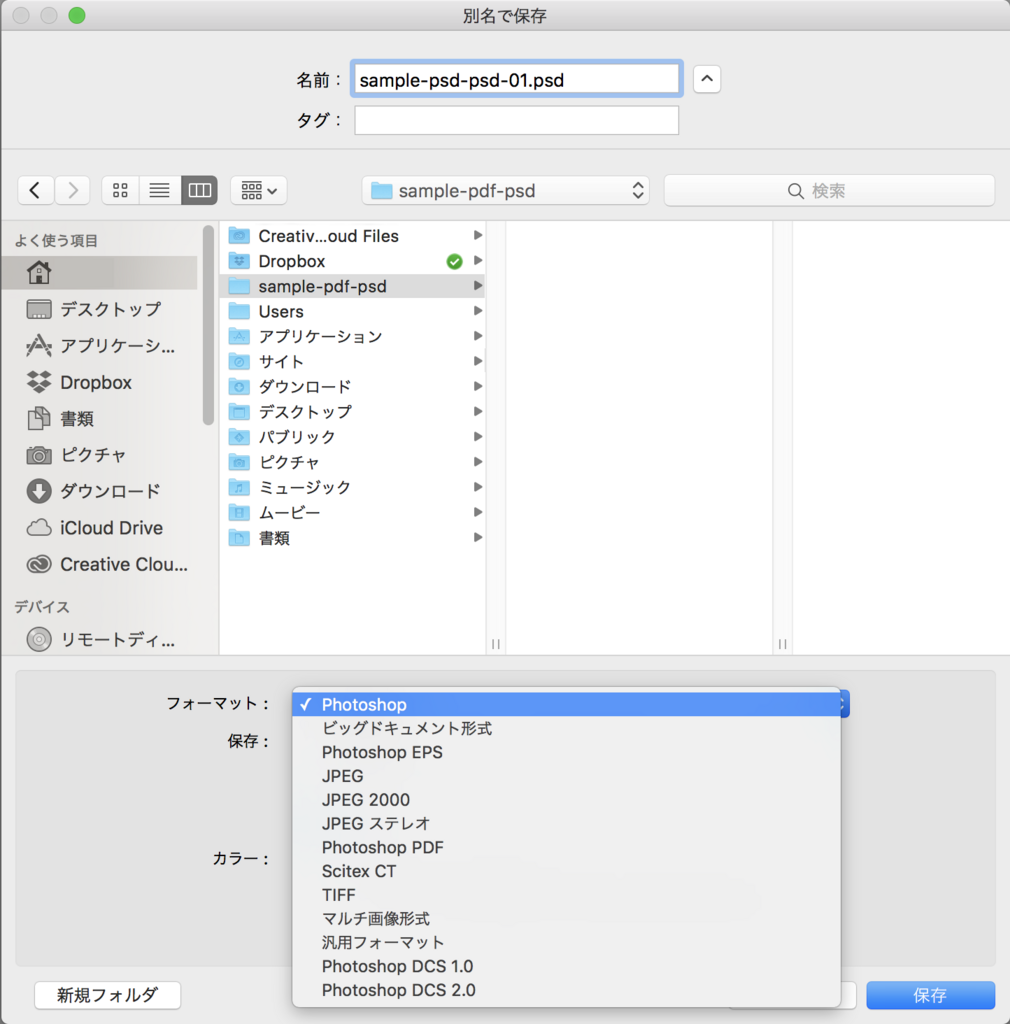The image size is (1010, 1024).
Task: Choose JPEG 2000 format
Action: pos(567,800)
